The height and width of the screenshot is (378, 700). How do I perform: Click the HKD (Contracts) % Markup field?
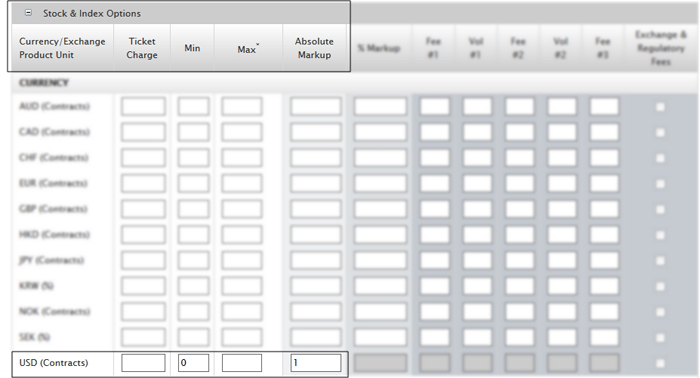(x=380, y=235)
